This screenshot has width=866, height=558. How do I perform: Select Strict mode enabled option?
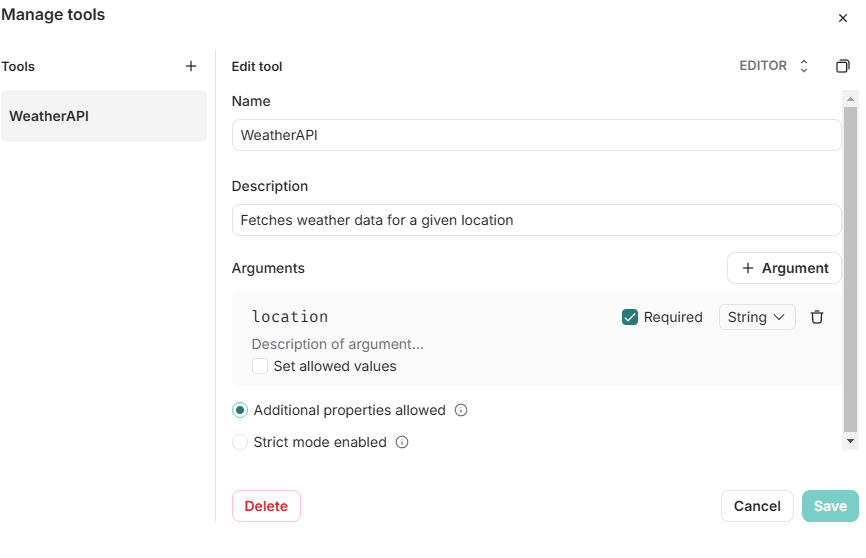(x=240, y=442)
